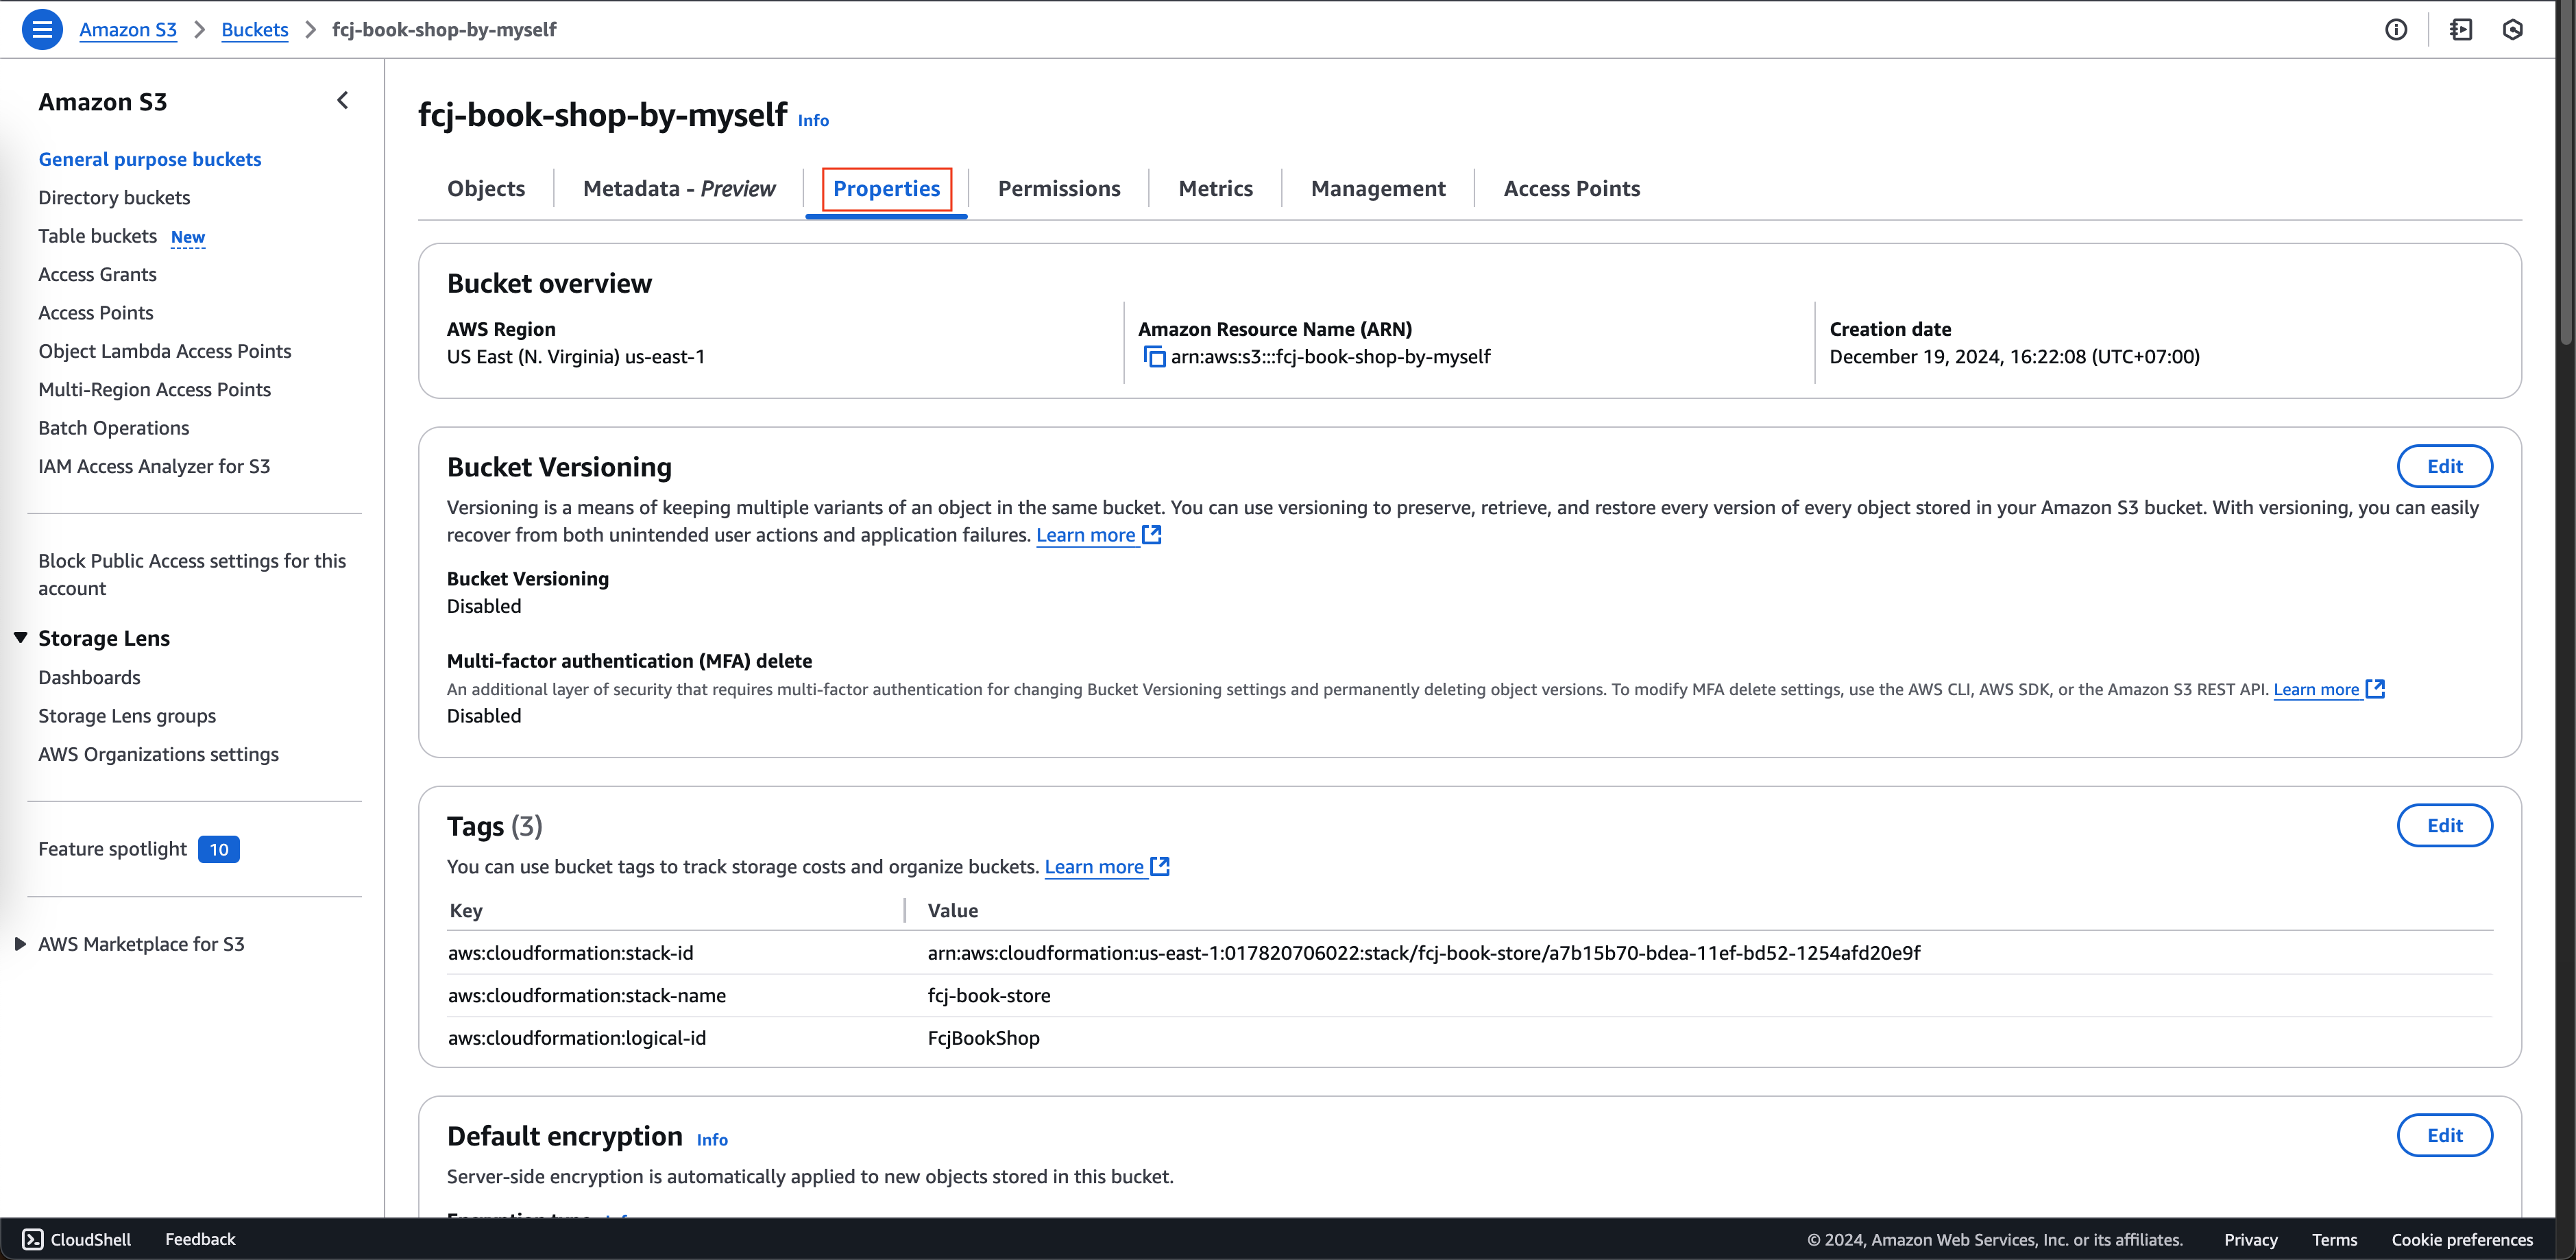Open the Metadata - Preview tab

[679, 188]
